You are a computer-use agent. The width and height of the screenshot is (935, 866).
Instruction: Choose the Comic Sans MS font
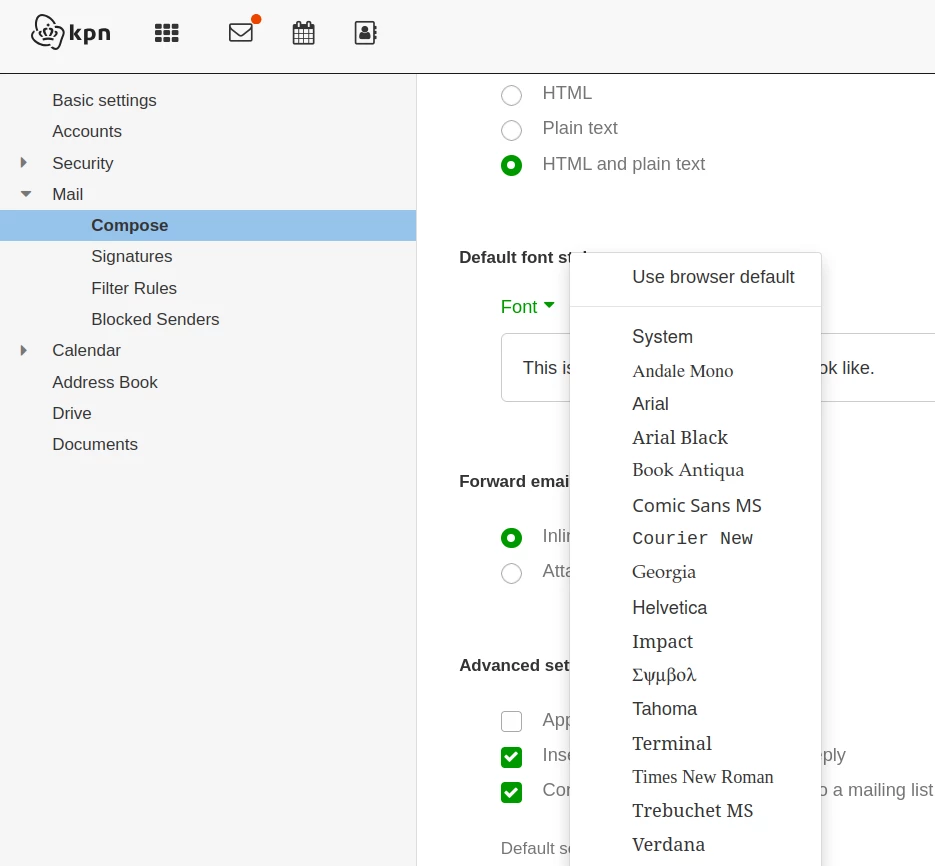click(x=695, y=506)
